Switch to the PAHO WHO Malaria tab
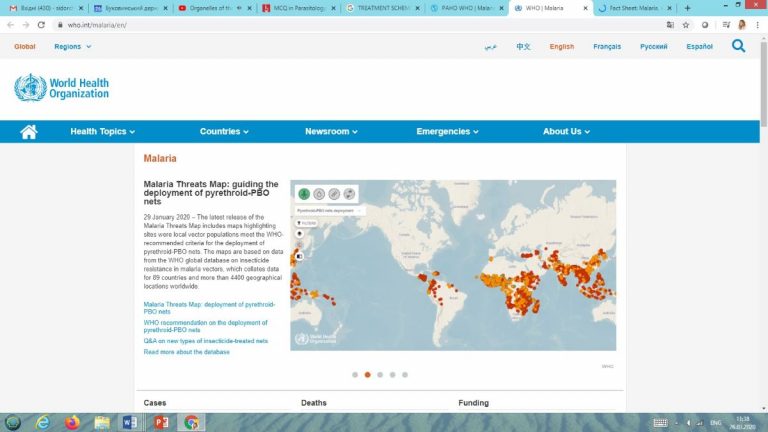768x432 pixels. [466, 8]
